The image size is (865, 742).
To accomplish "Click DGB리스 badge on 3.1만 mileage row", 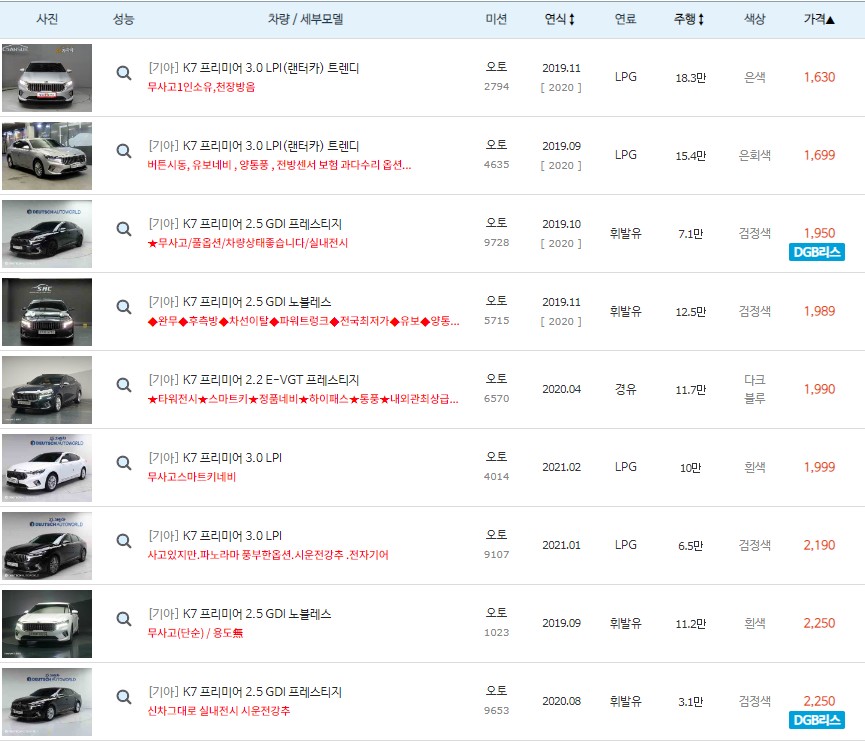I will 816,720.
